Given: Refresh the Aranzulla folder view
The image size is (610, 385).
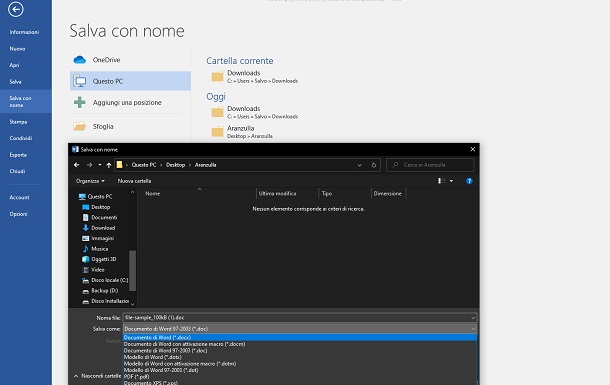Looking at the screenshot, I should click(373, 165).
